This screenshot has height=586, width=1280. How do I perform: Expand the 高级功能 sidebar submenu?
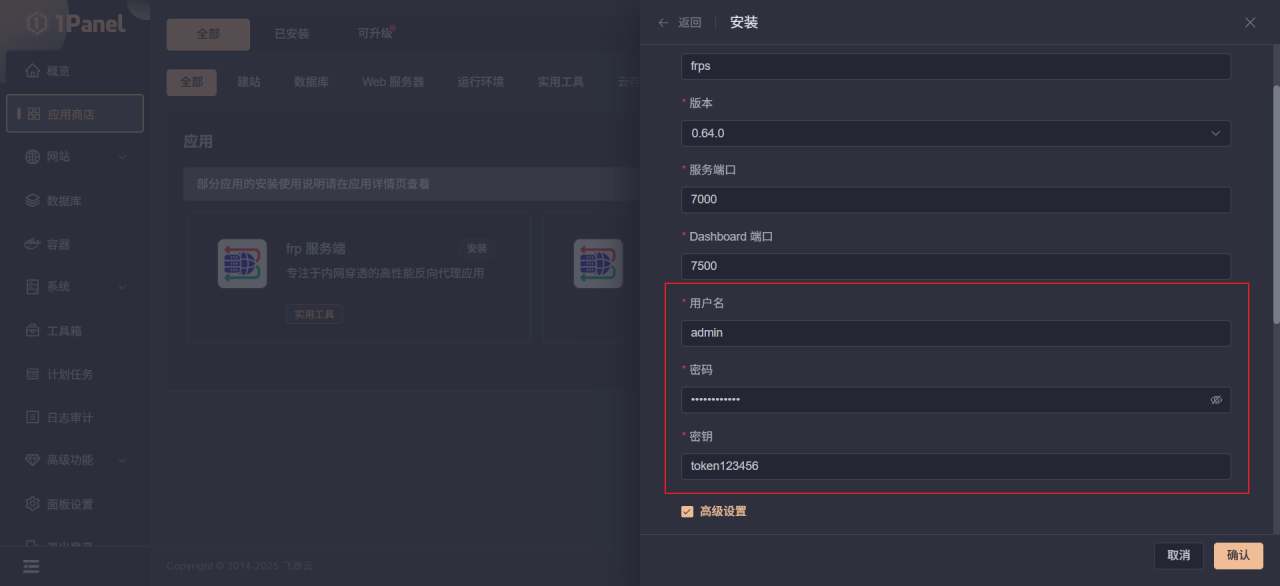pyautogui.click(x=122, y=460)
